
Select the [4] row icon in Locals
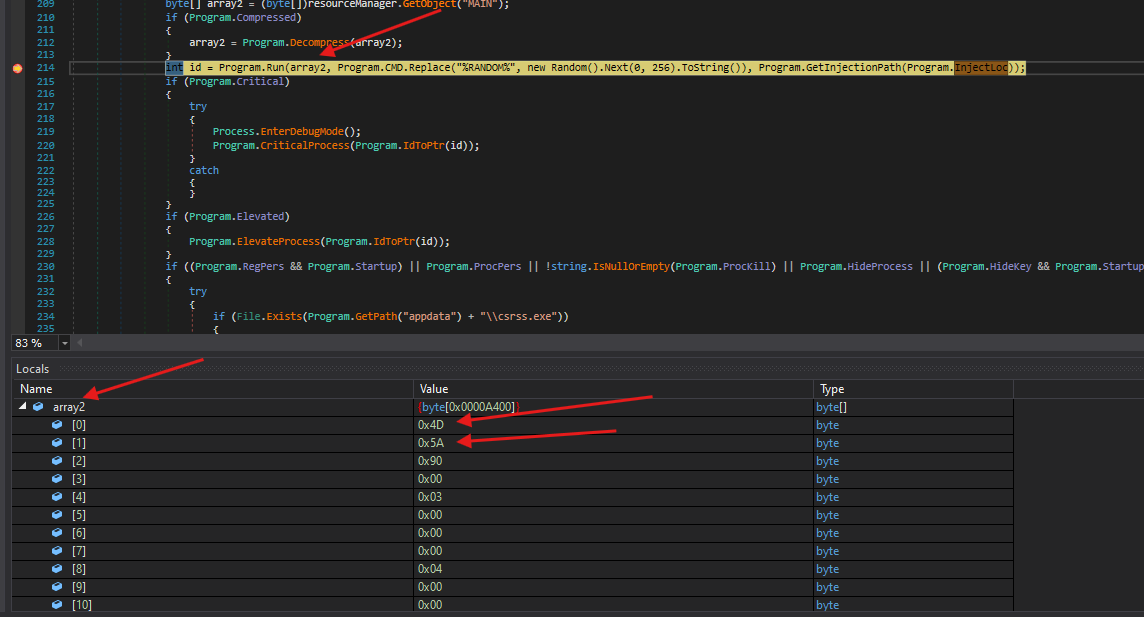point(57,497)
